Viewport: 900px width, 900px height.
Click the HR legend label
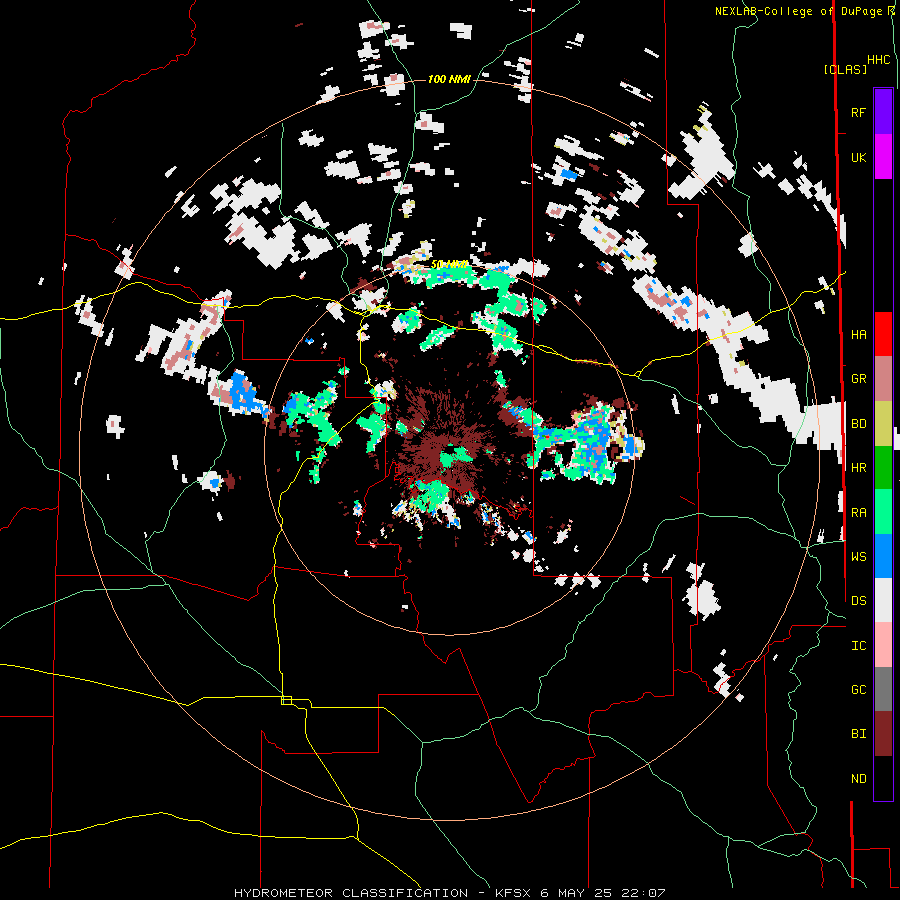pyautogui.click(x=859, y=468)
